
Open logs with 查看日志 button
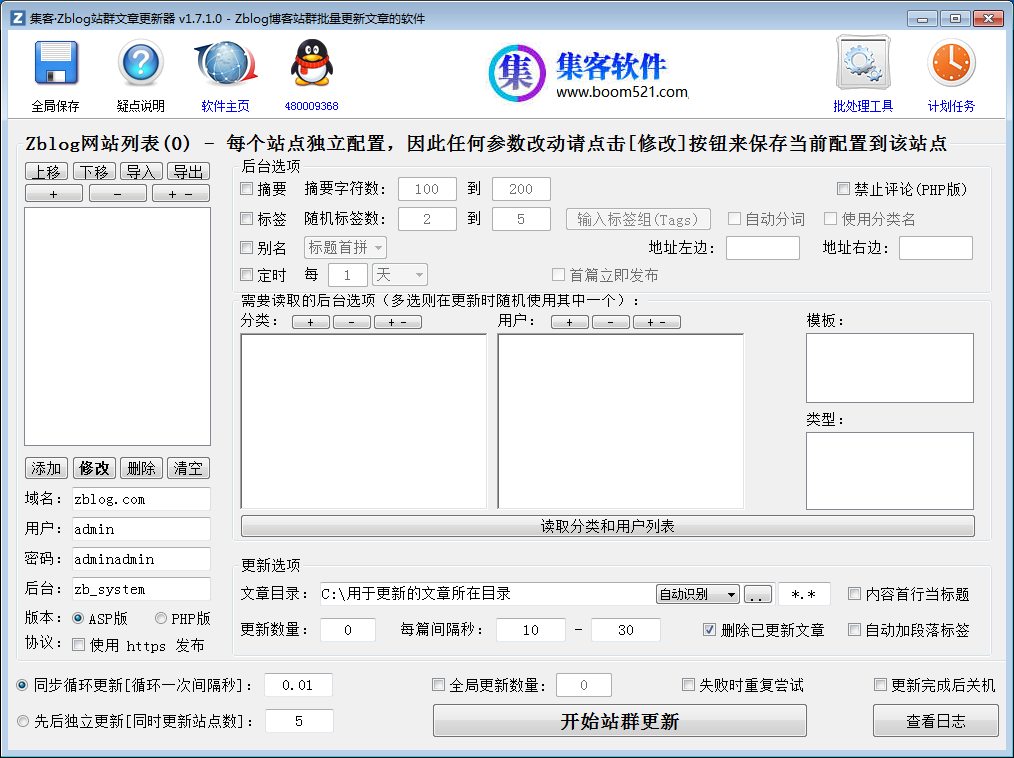pyautogui.click(x=936, y=720)
